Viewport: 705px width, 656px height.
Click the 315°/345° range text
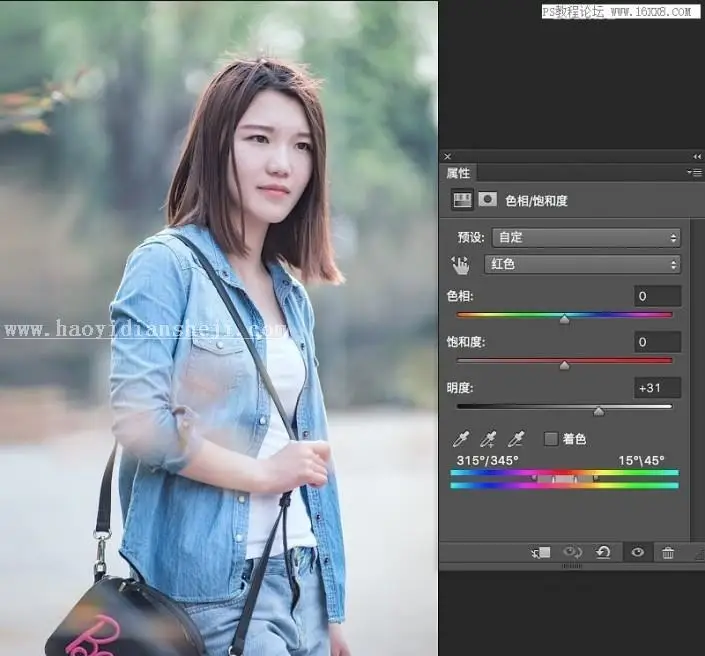(487, 460)
